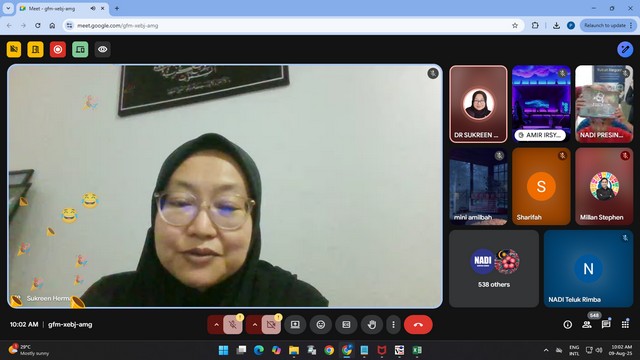The height and width of the screenshot is (360, 640).
Task: Expand audio settings arrow beside microphone
Action: (216, 325)
